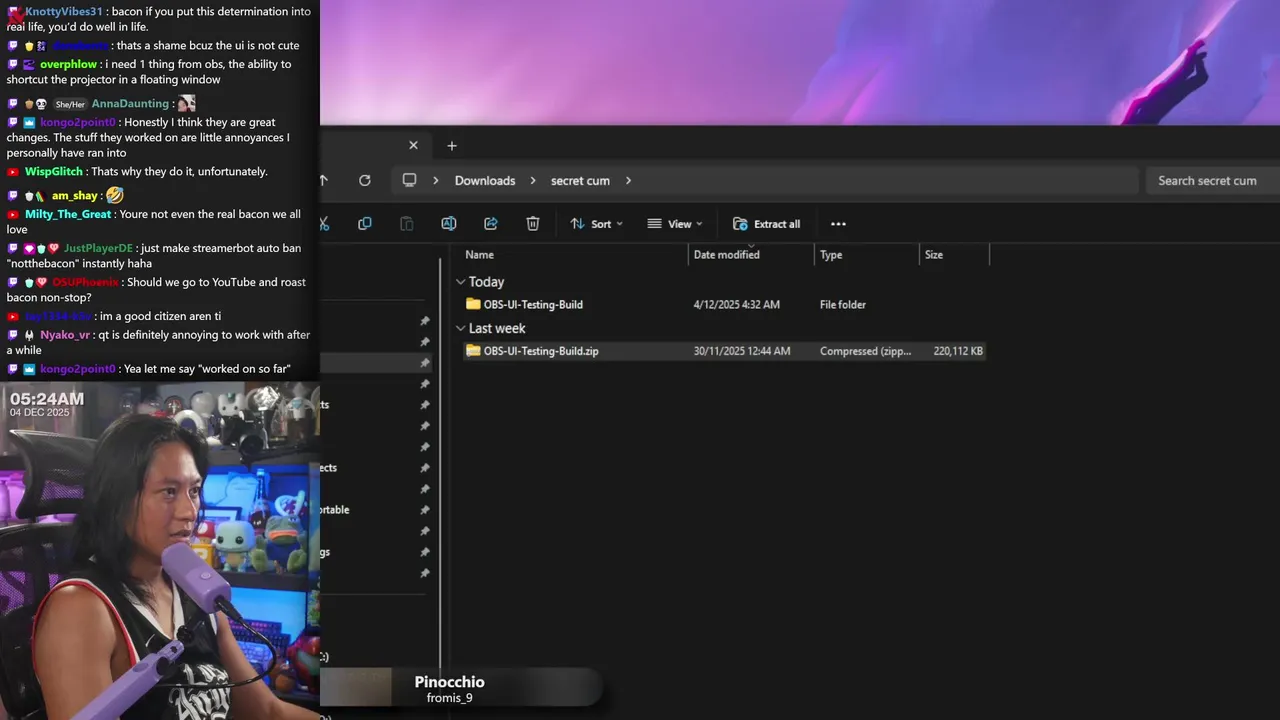Close the current File Explorer tab
Screen dimensions: 1280x720
click(413, 145)
